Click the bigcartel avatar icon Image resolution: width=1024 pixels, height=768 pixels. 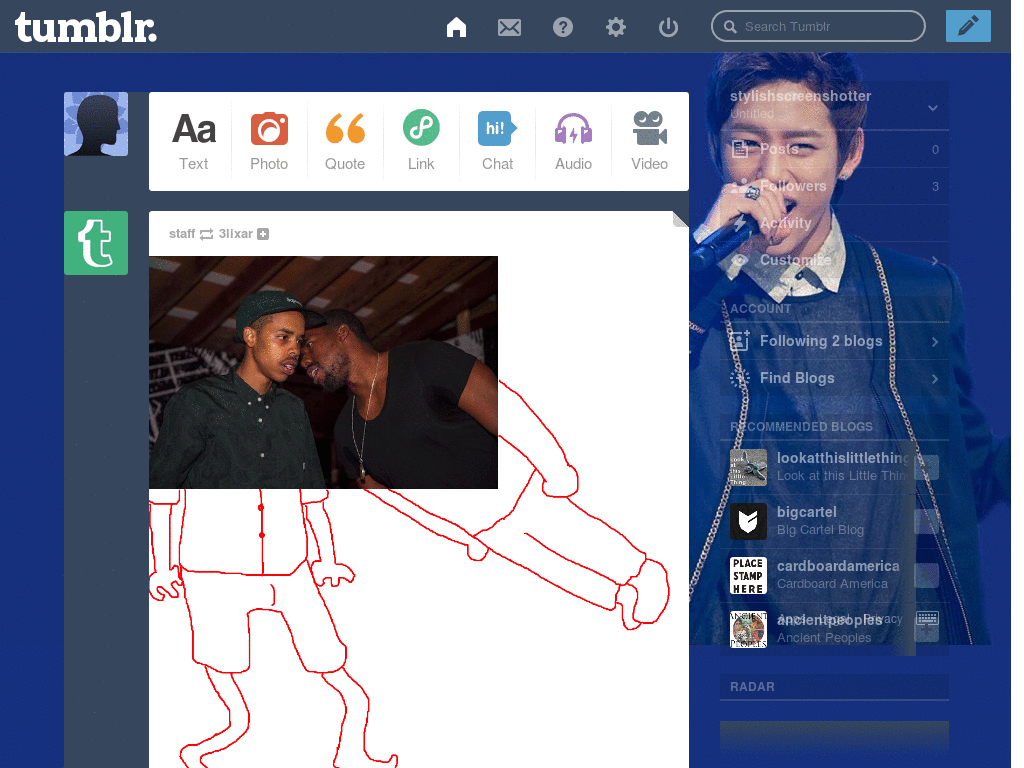tap(748, 521)
